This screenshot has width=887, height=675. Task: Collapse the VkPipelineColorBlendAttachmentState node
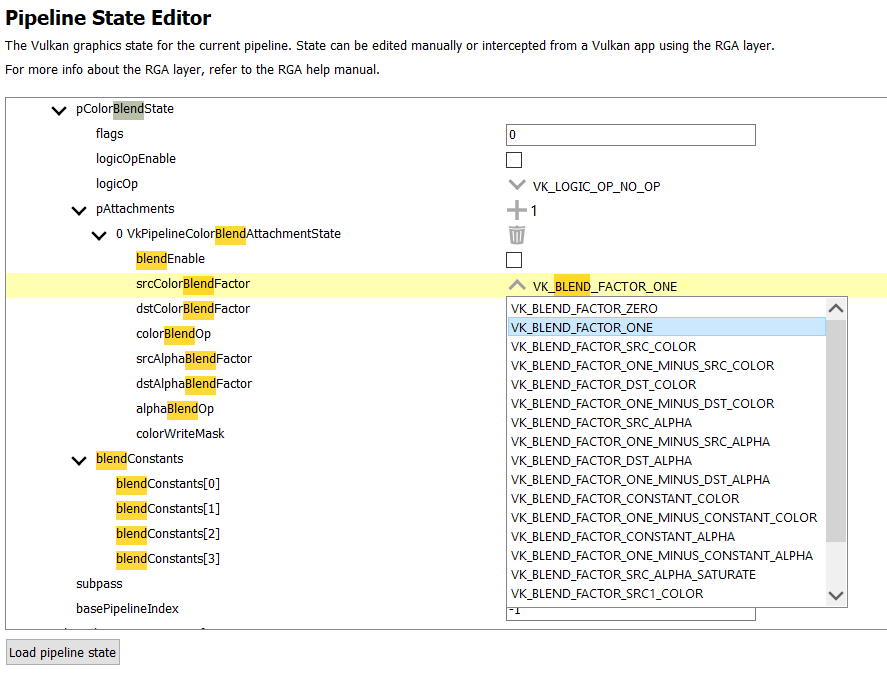coord(99,235)
